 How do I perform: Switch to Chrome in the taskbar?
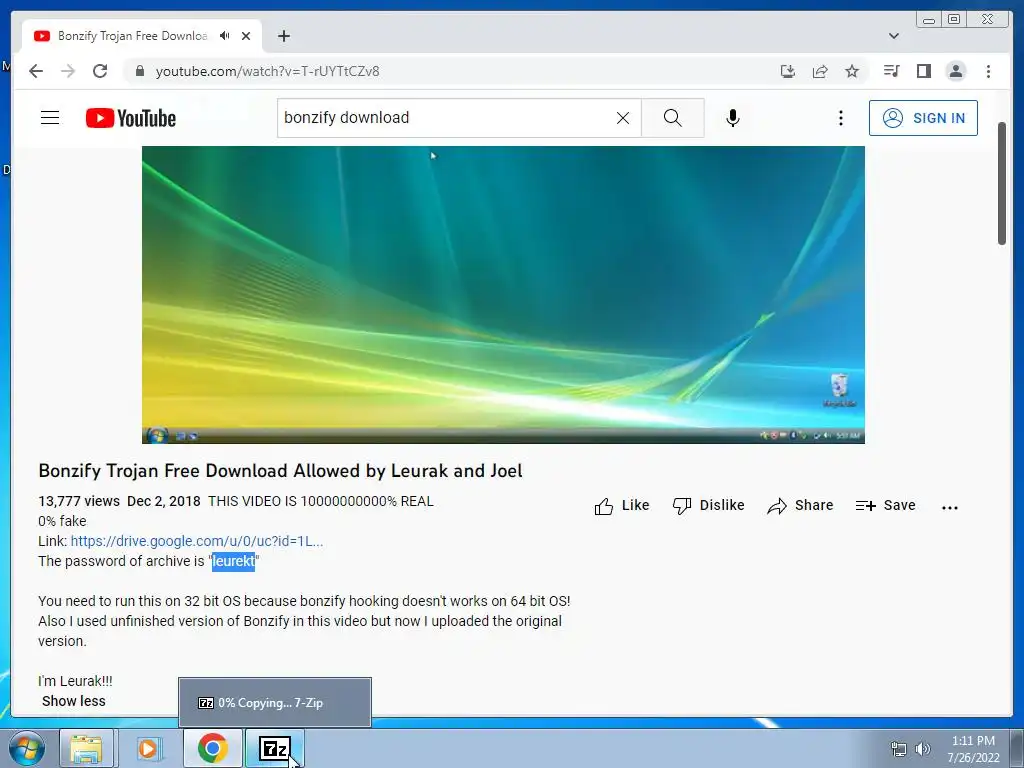(x=213, y=748)
